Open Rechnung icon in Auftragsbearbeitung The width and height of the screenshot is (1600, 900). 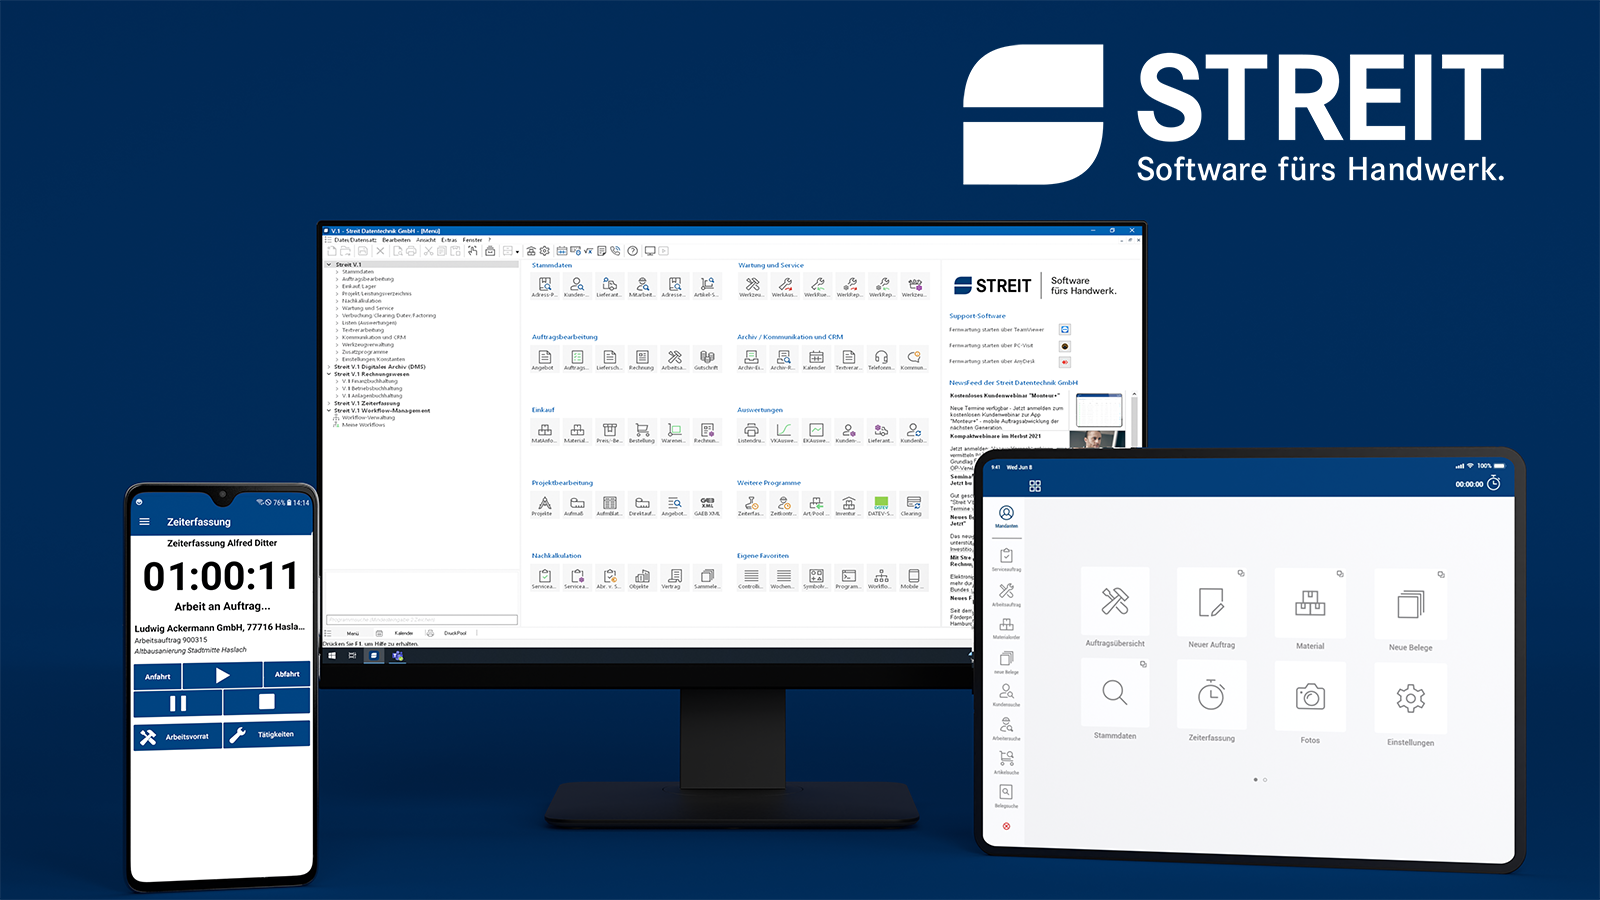[642, 357]
